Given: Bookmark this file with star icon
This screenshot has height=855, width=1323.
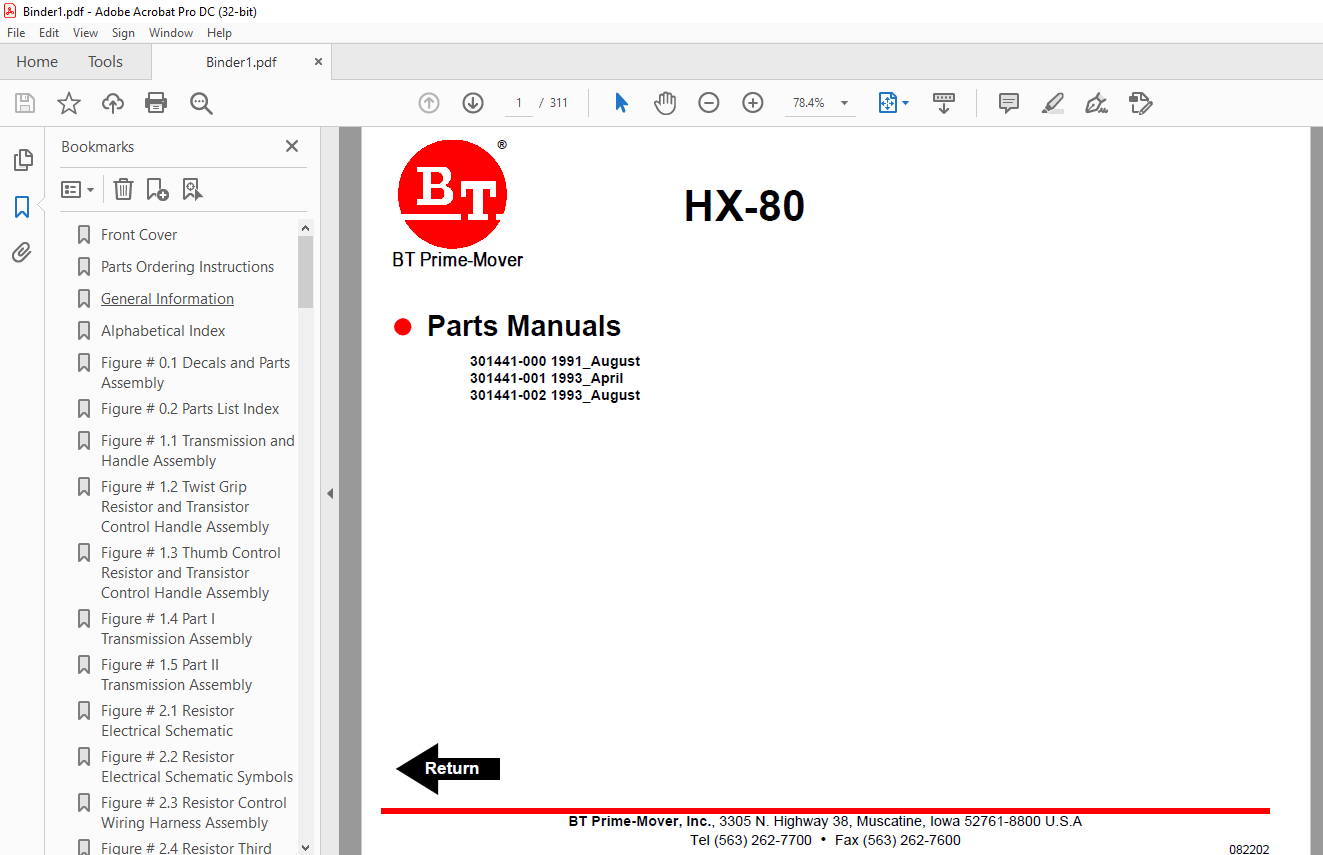Looking at the screenshot, I should 69,103.
